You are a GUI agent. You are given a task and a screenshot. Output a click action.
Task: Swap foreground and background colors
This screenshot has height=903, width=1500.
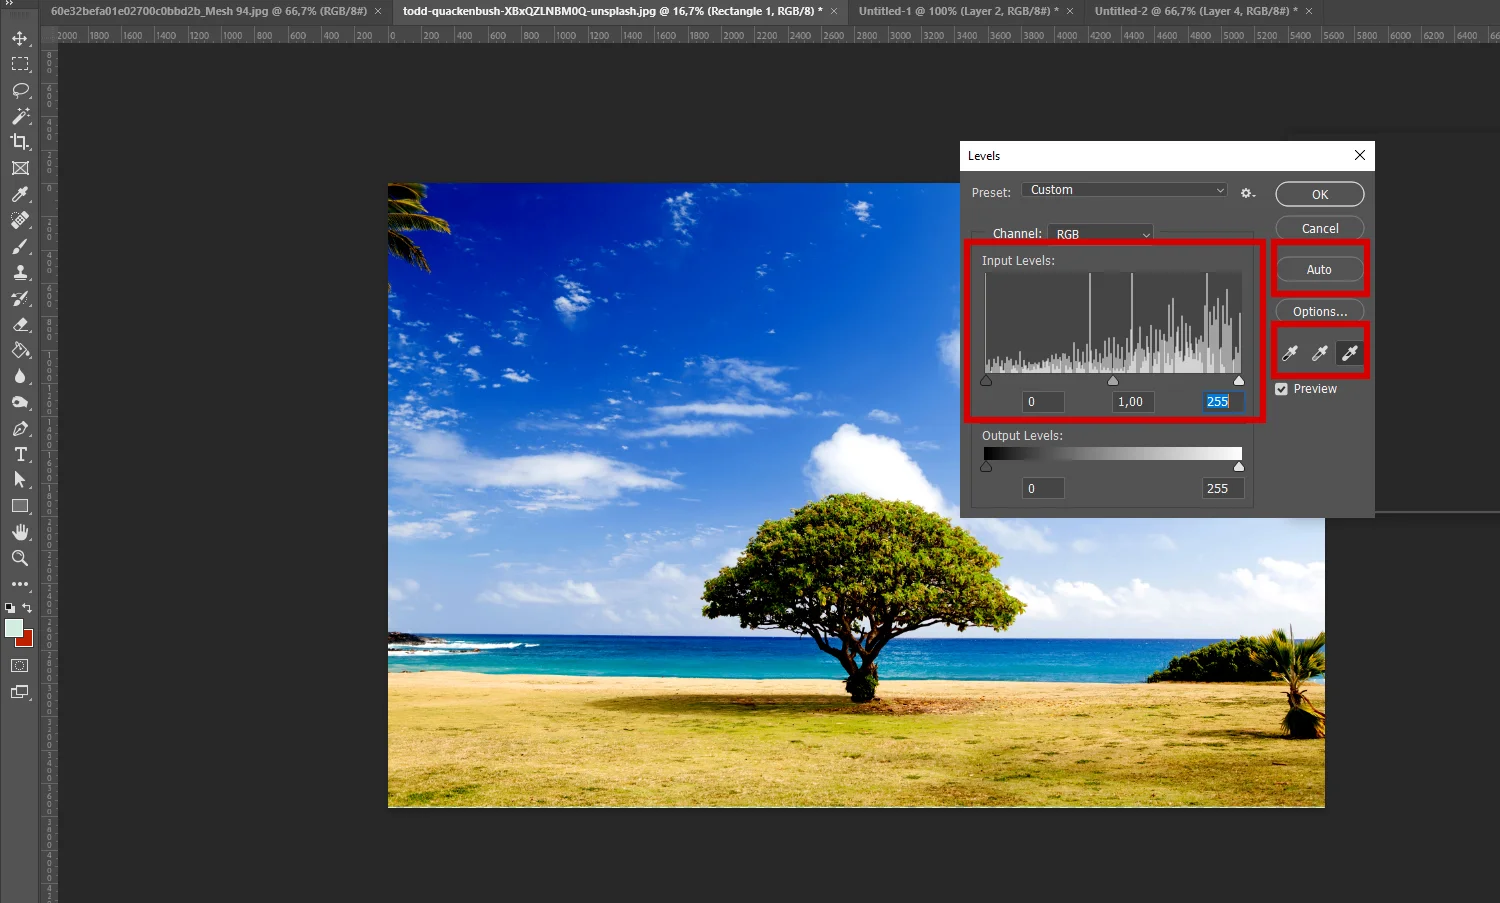(x=27, y=608)
